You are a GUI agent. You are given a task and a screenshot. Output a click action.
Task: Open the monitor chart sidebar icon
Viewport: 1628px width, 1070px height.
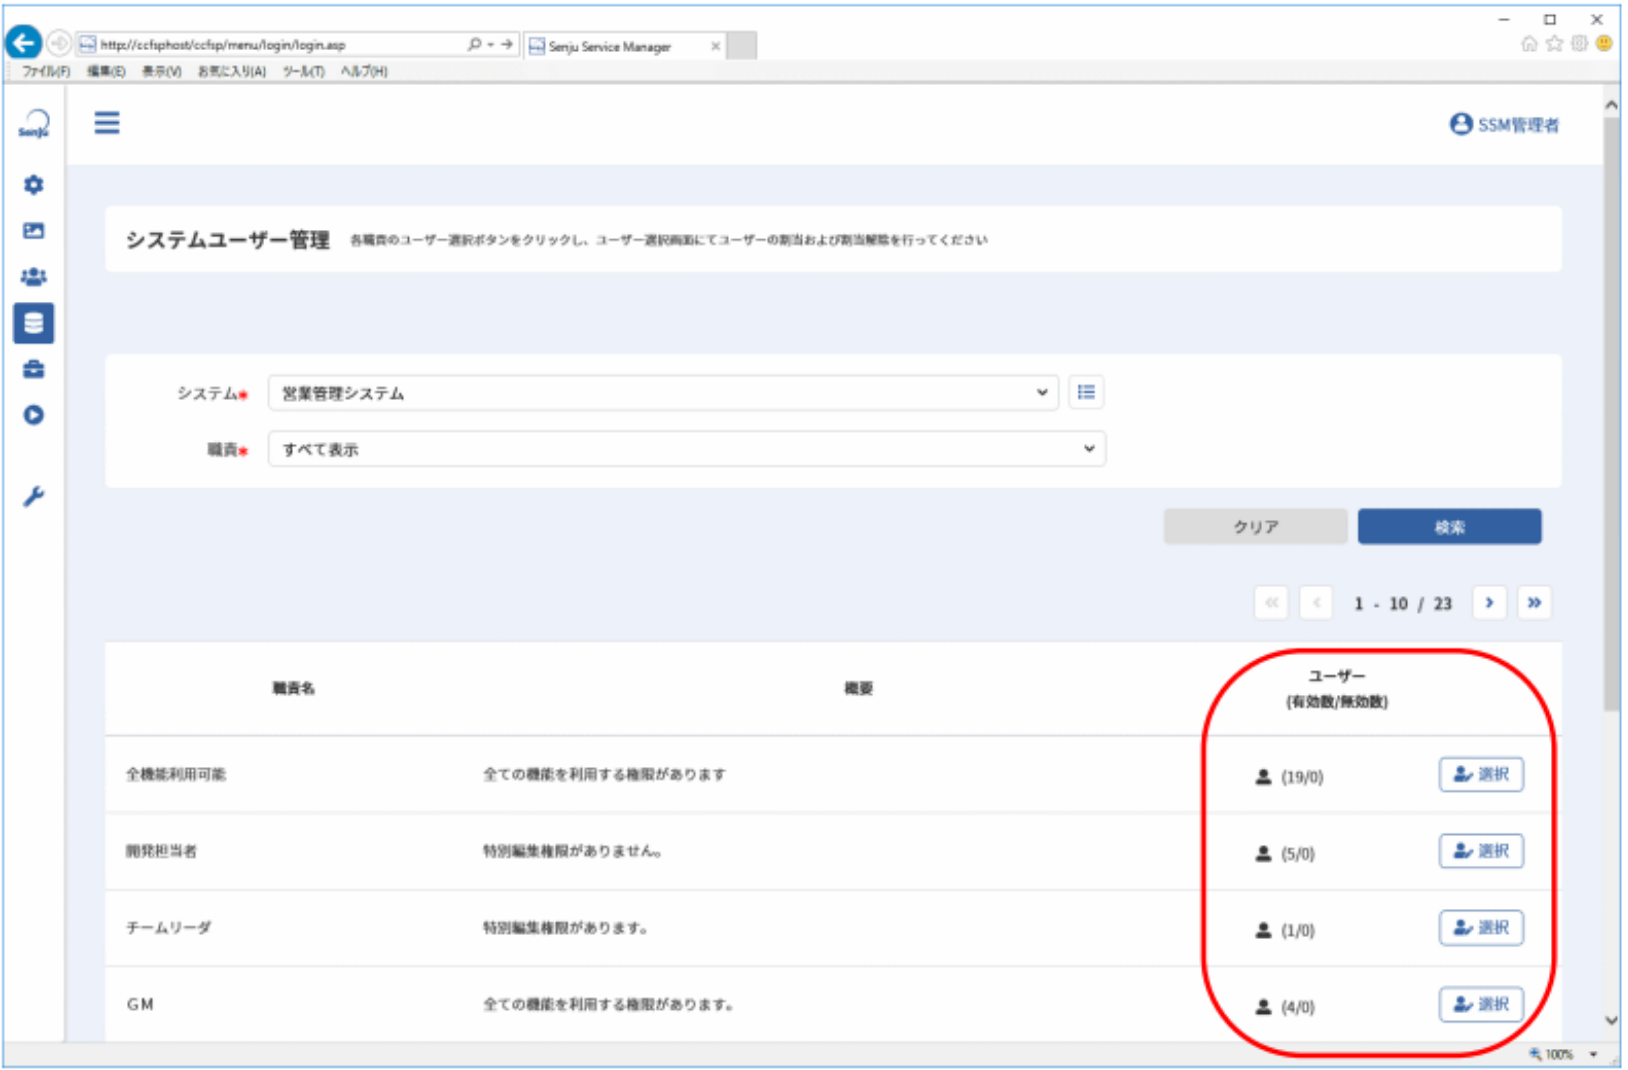(x=34, y=231)
